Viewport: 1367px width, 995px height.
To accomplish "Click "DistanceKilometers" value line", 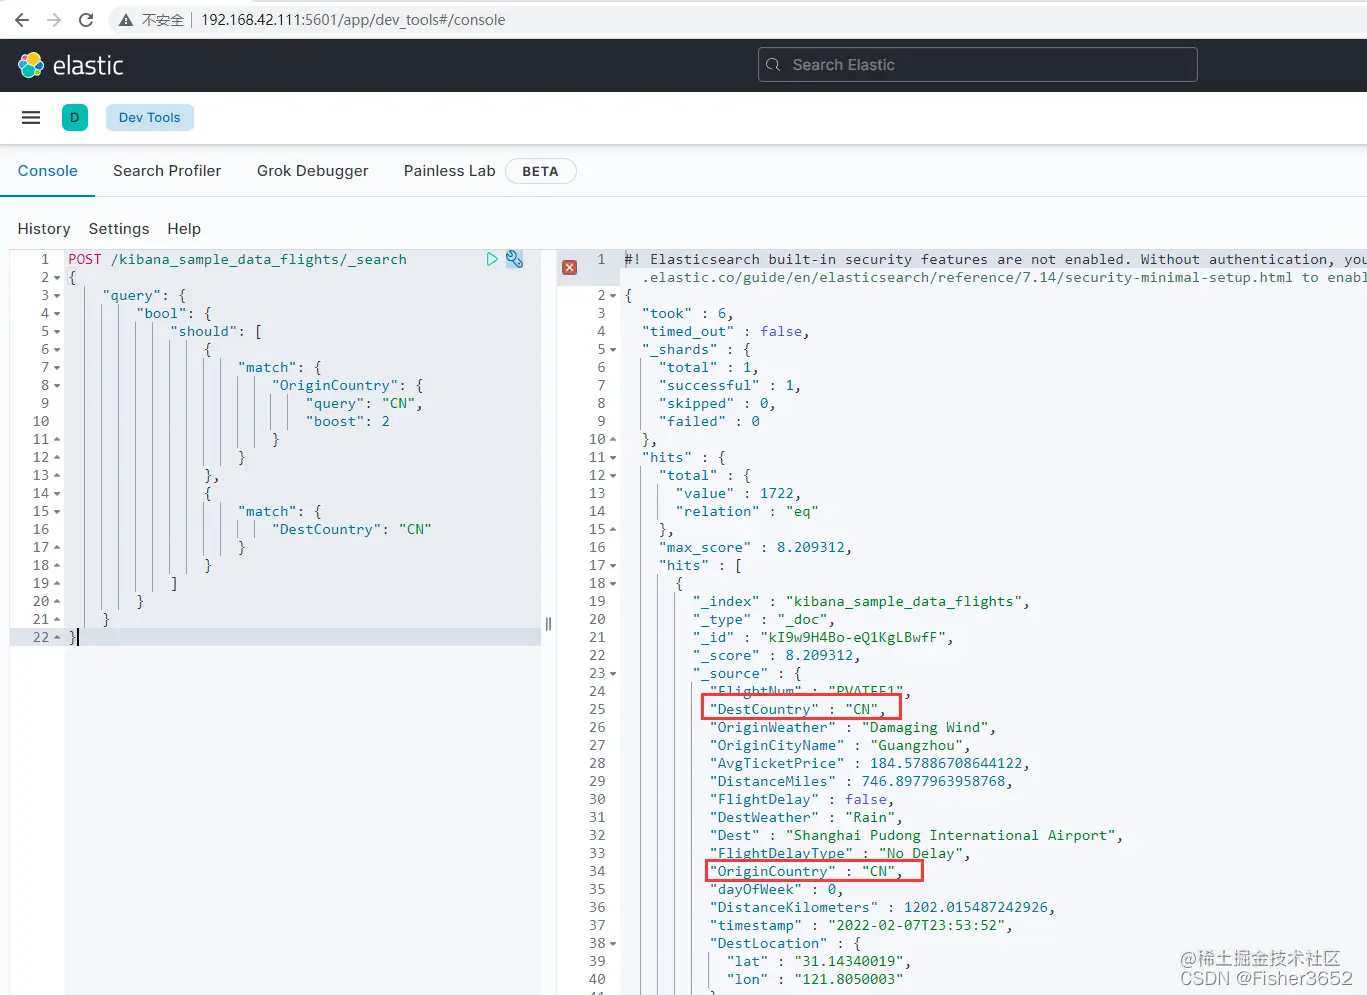I will coord(882,908).
